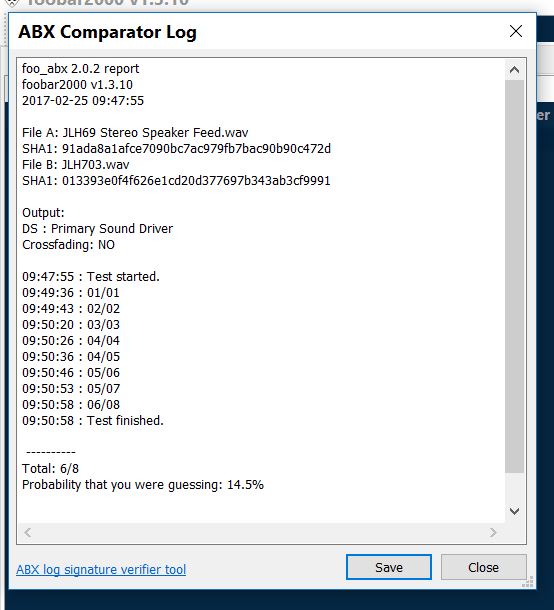Click the horizontal scroll left arrow
The height and width of the screenshot is (610, 554).
point(28,532)
